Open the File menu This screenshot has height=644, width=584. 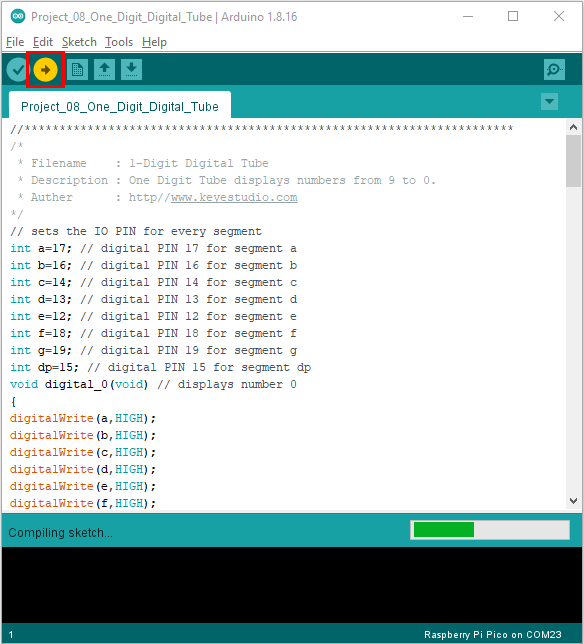[x=15, y=42]
